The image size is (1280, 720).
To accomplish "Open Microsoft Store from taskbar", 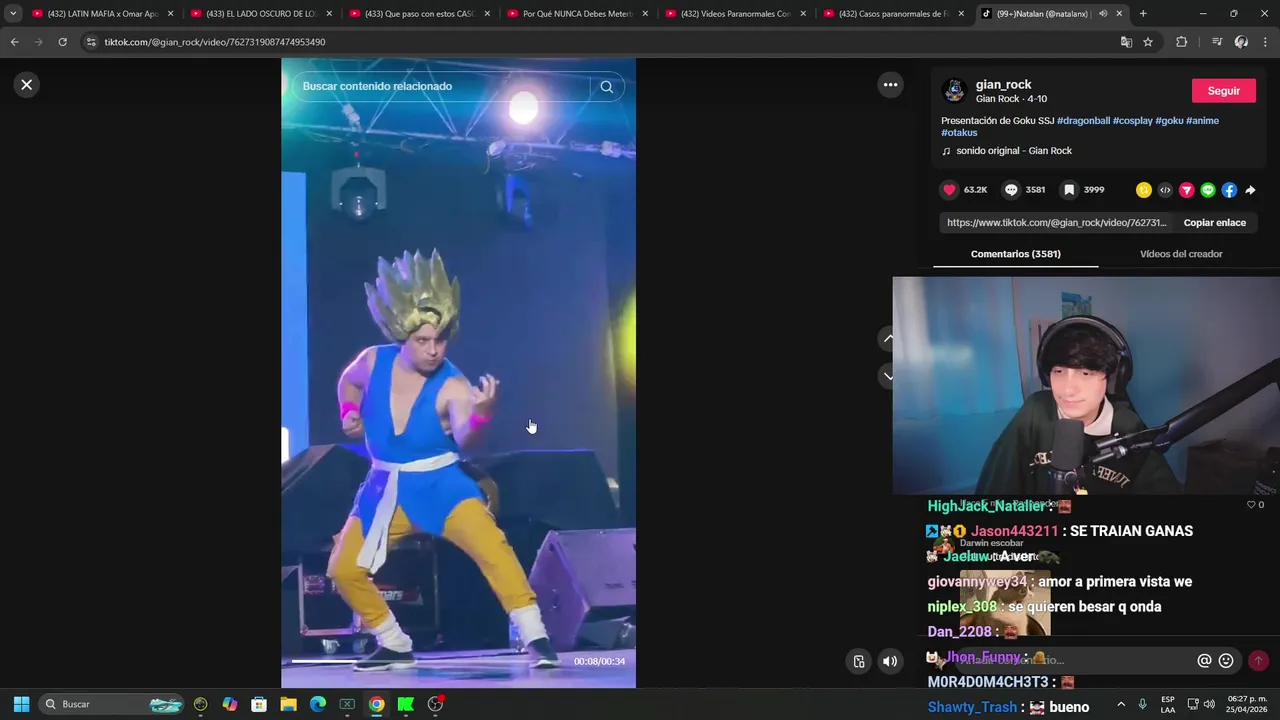I will tap(259, 704).
